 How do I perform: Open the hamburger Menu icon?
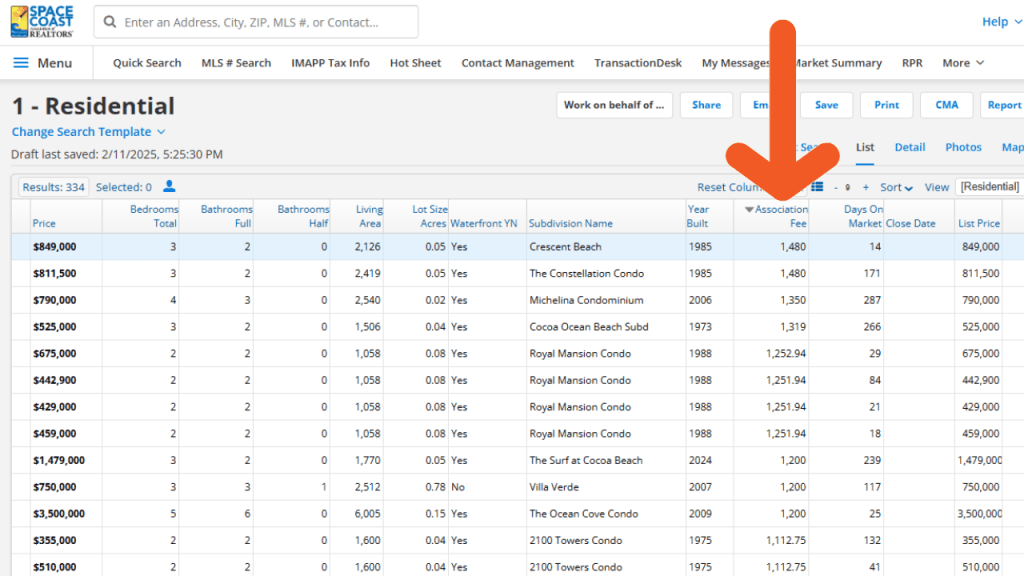(x=21, y=62)
